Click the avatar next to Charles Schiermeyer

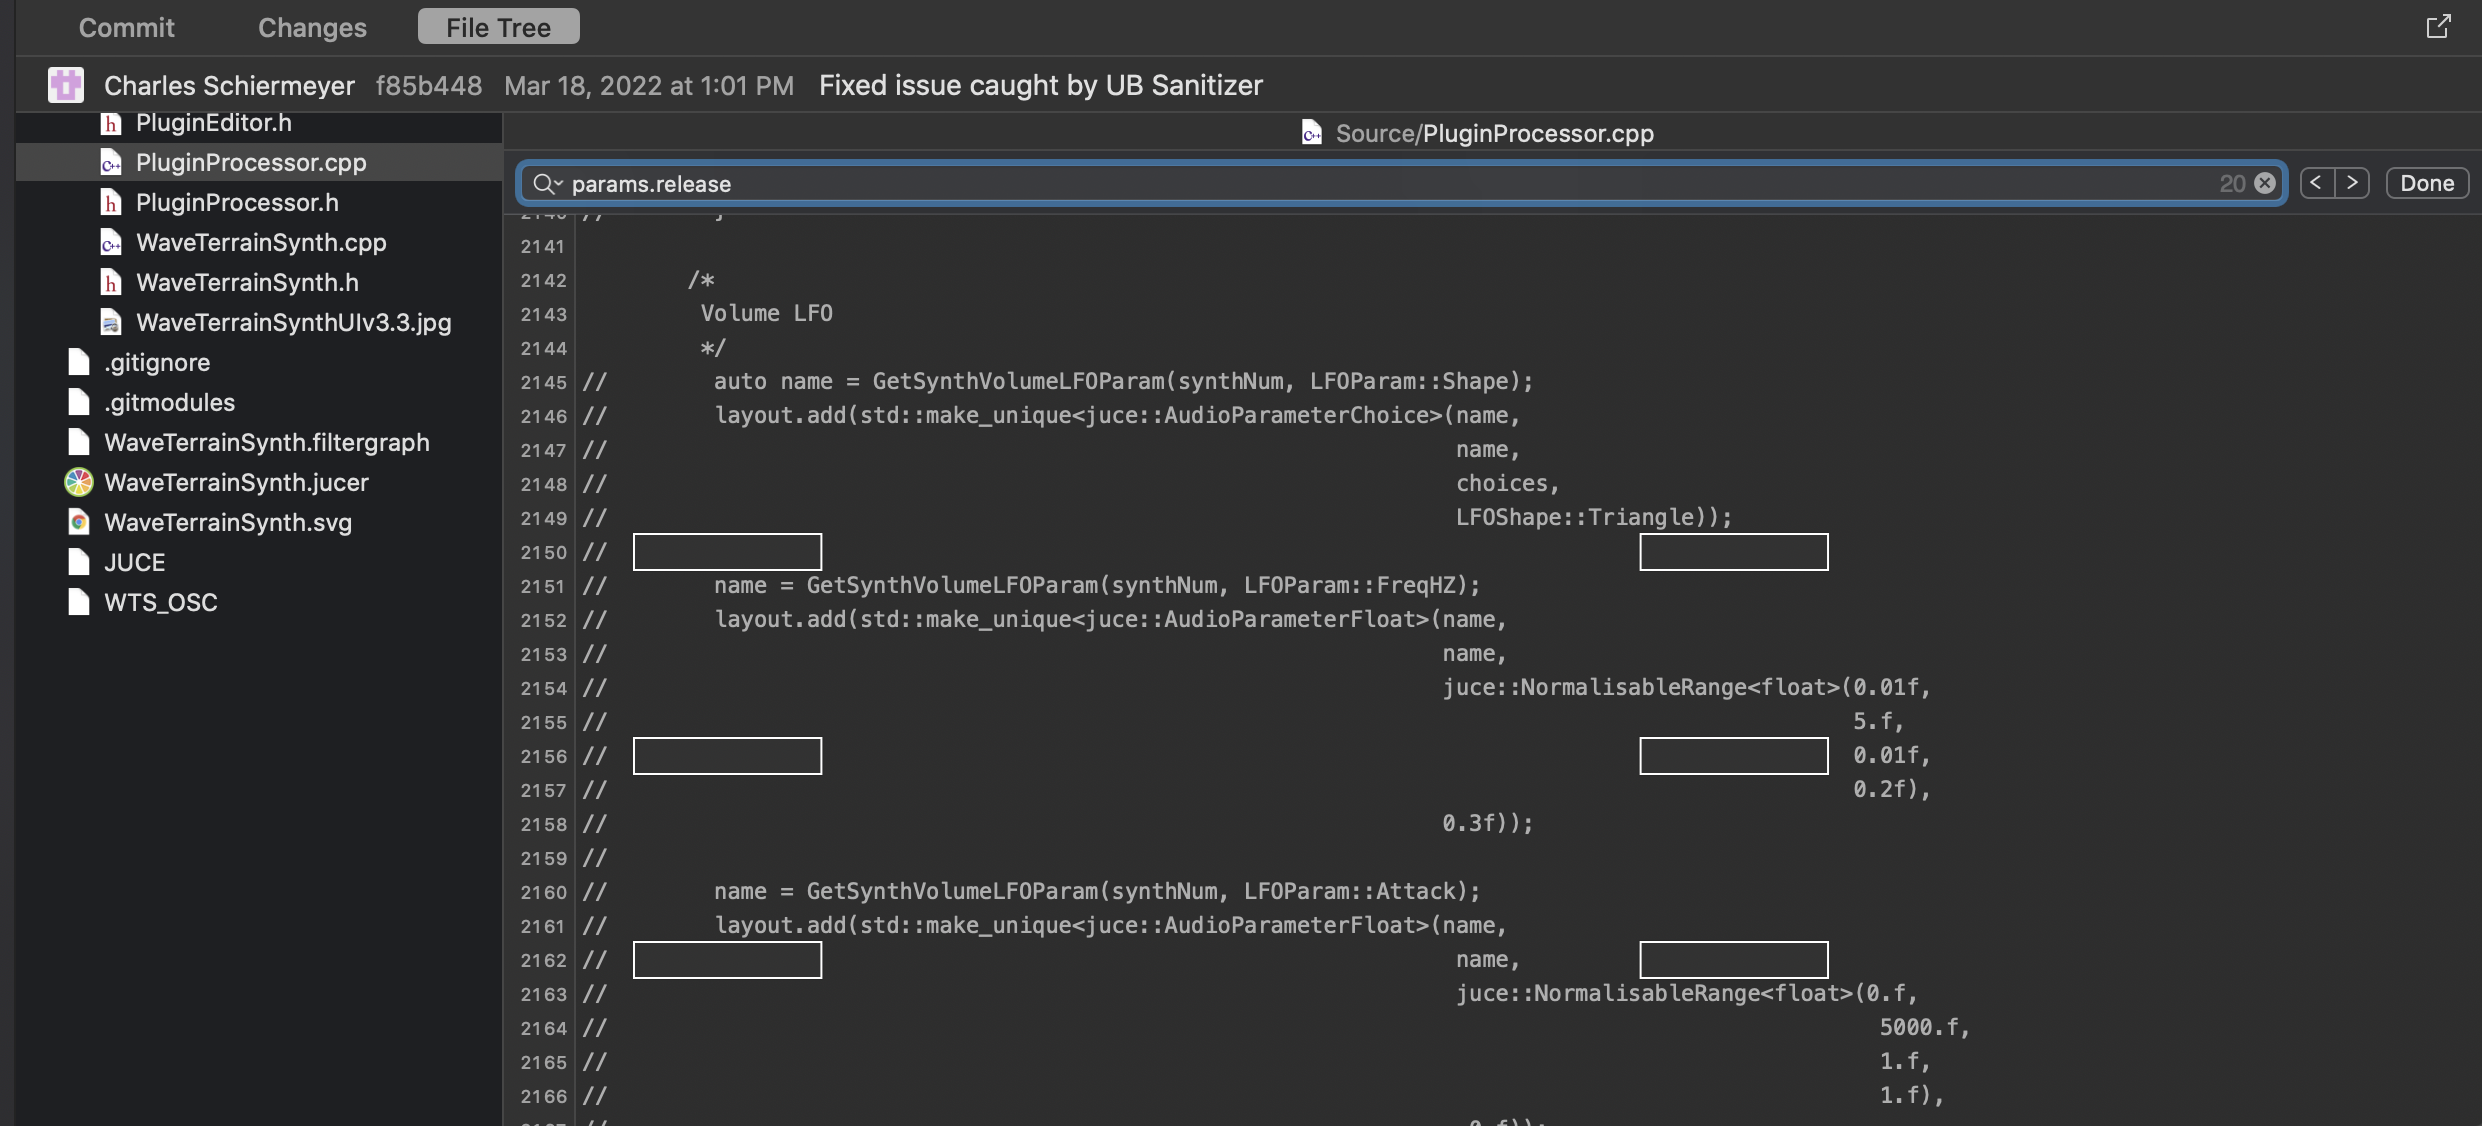click(66, 85)
